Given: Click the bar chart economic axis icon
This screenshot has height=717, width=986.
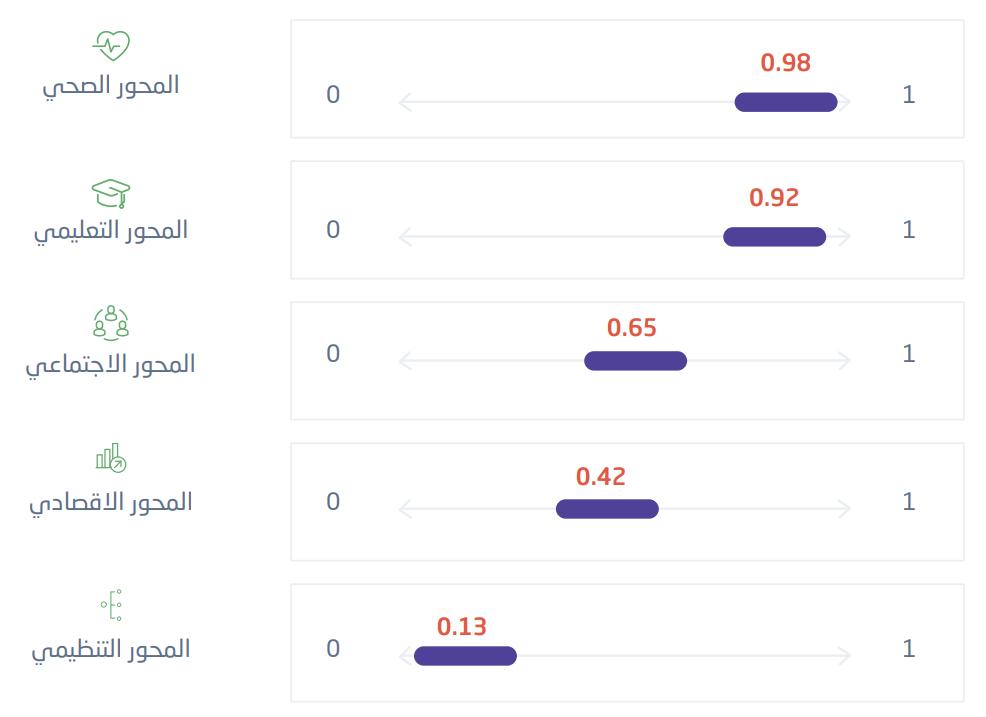Looking at the screenshot, I should pos(111,458).
